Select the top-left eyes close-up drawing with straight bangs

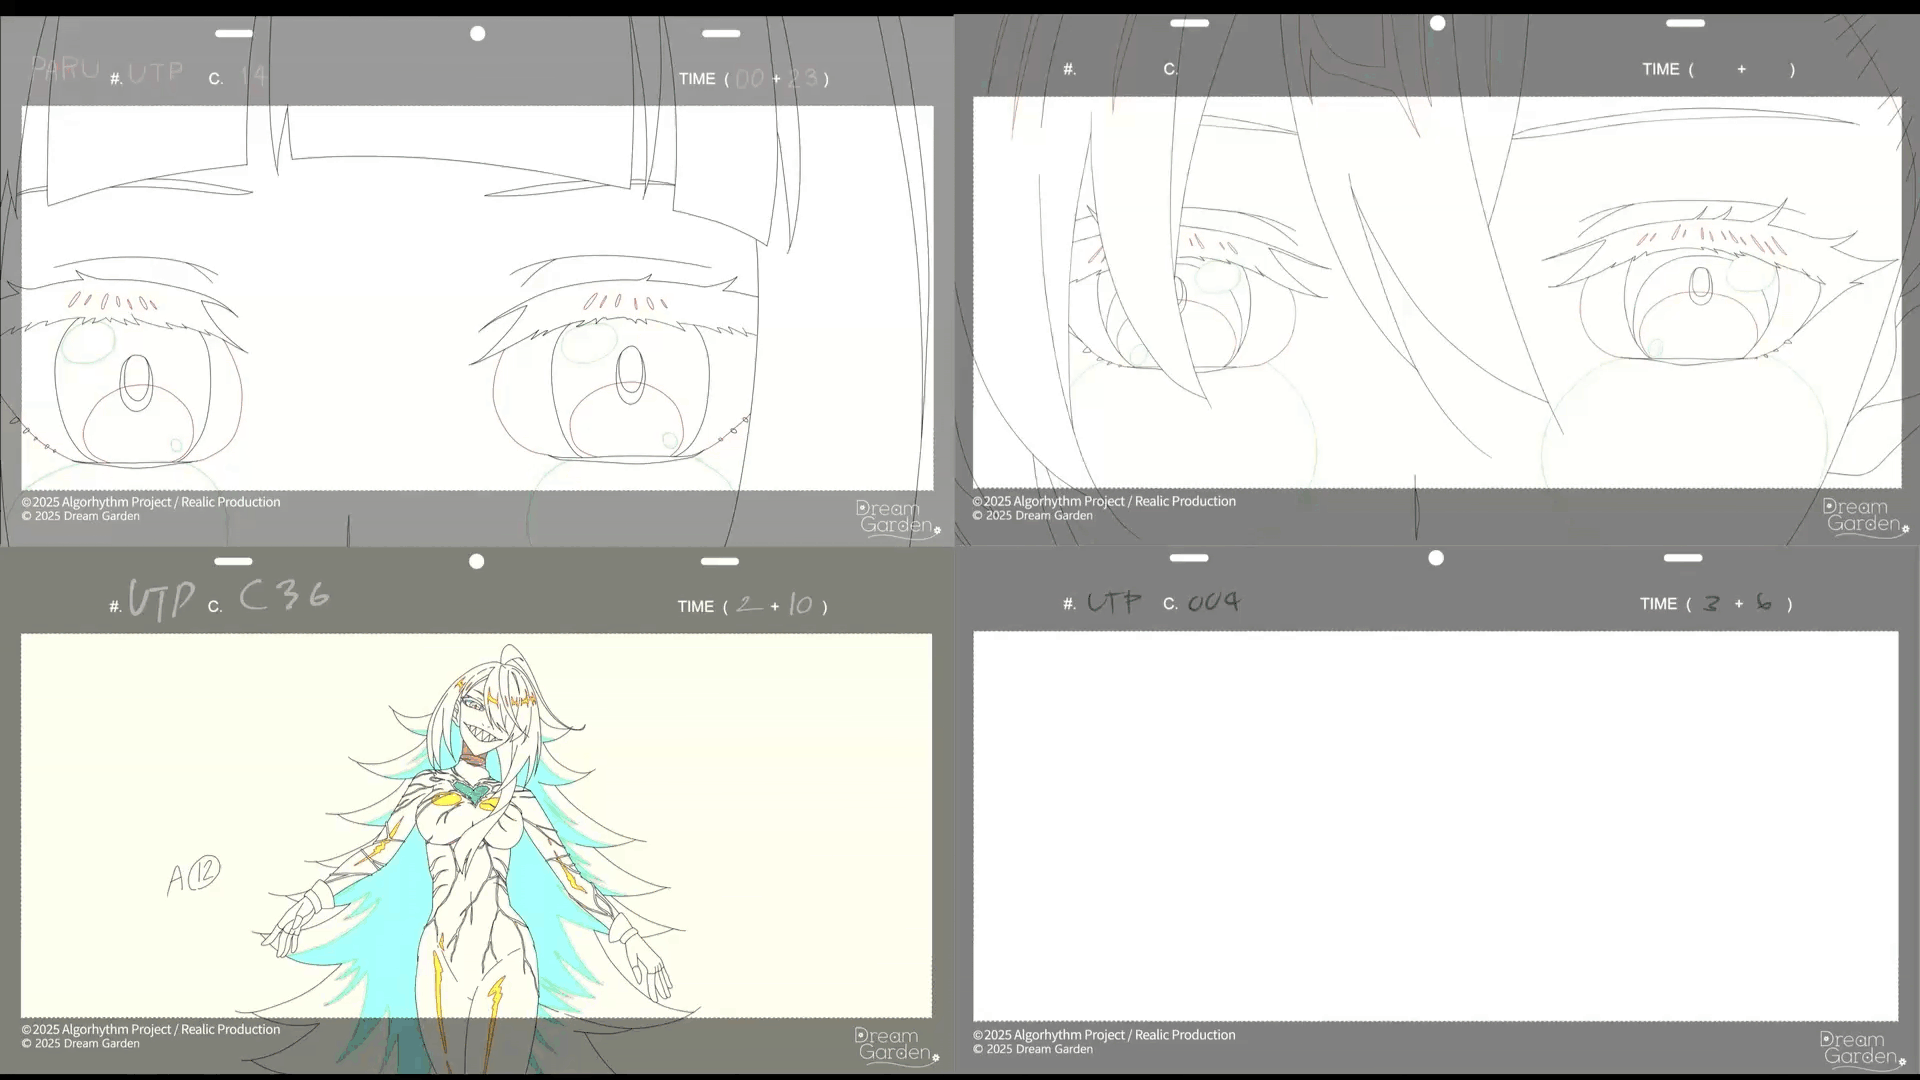pyautogui.click(x=477, y=298)
